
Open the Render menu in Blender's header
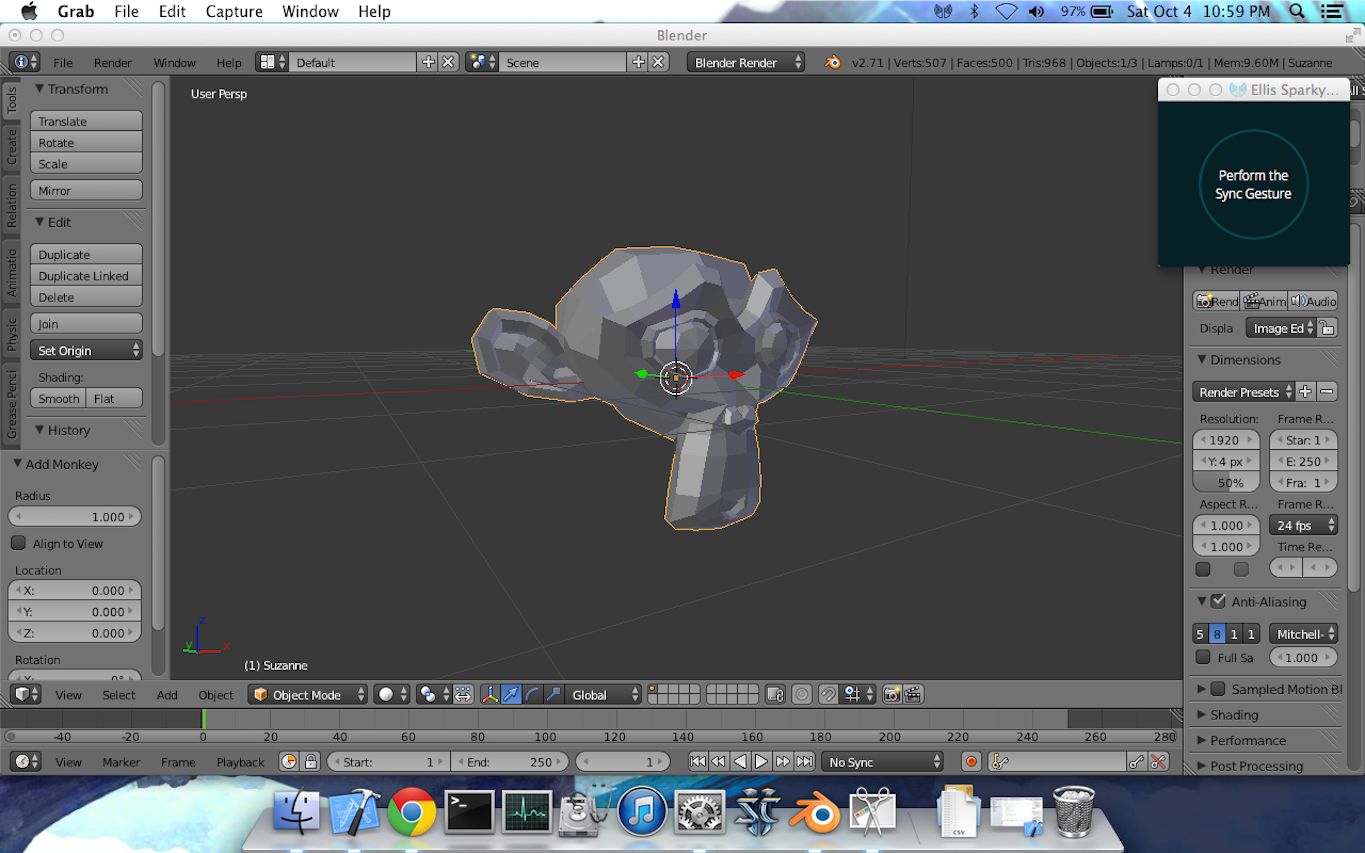112,62
